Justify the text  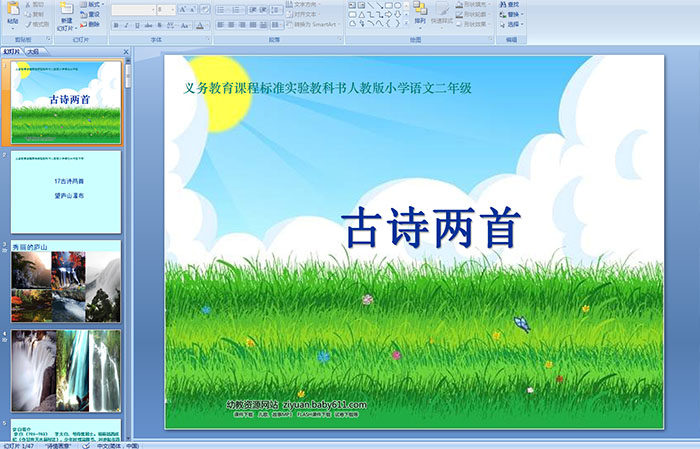tap(253, 25)
